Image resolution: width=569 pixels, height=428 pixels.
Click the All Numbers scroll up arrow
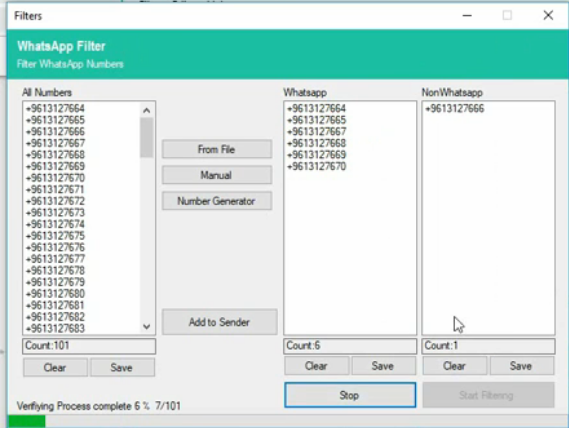tap(147, 110)
